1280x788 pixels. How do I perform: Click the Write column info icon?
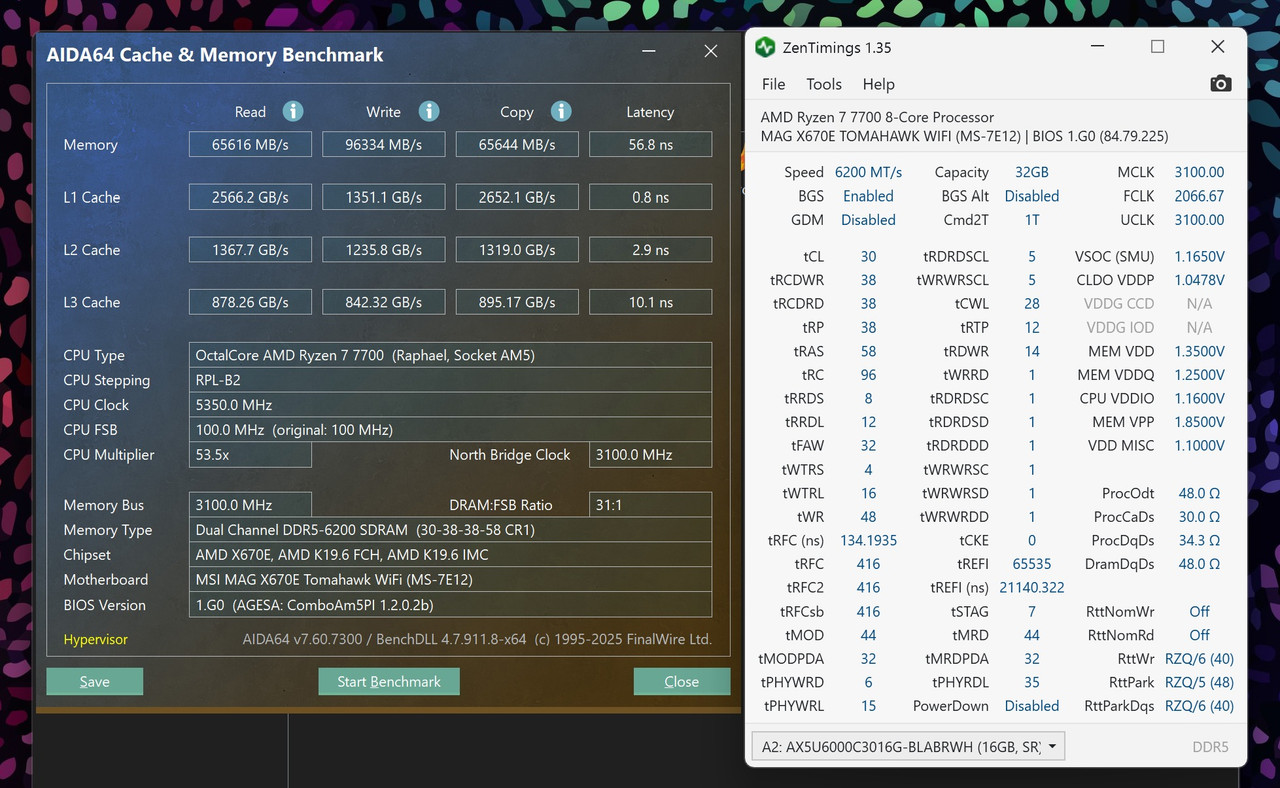(429, 111)
